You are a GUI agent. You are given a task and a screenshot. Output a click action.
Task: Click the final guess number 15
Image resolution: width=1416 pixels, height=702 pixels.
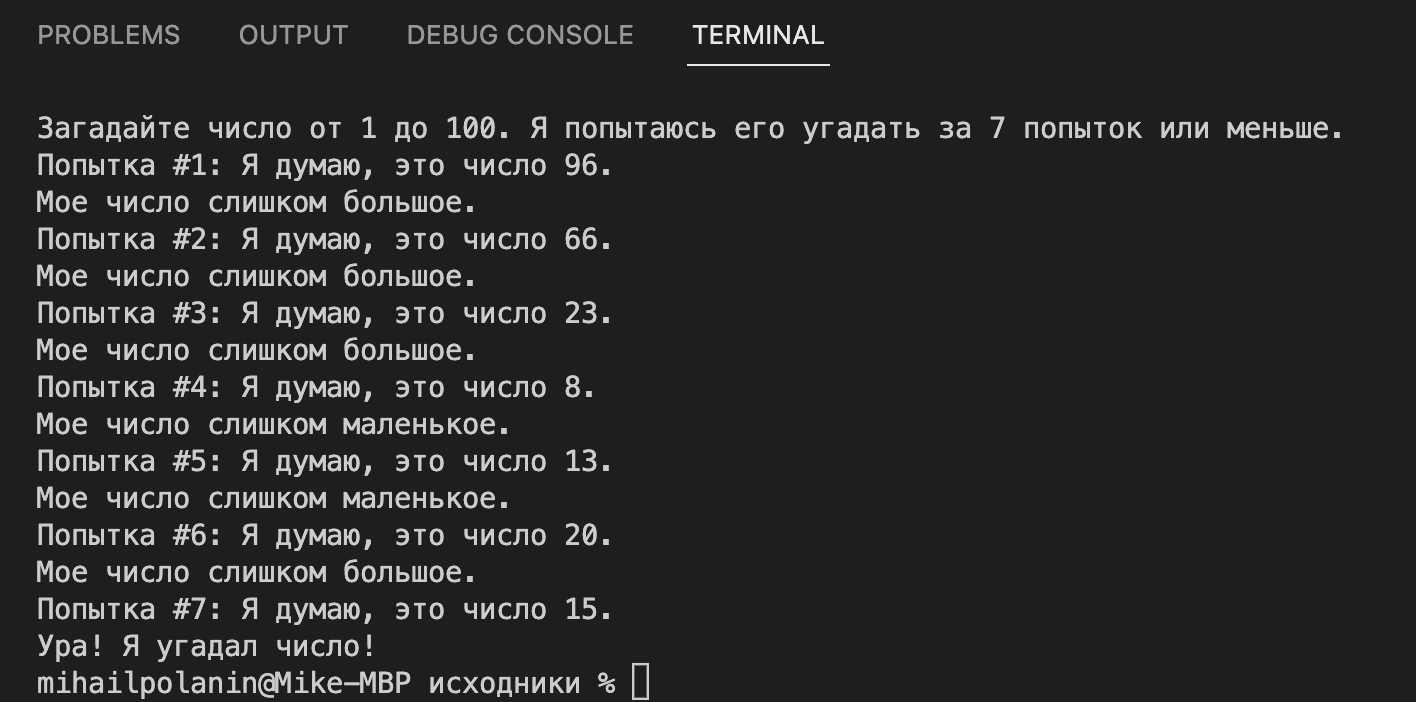pos(582,609)
